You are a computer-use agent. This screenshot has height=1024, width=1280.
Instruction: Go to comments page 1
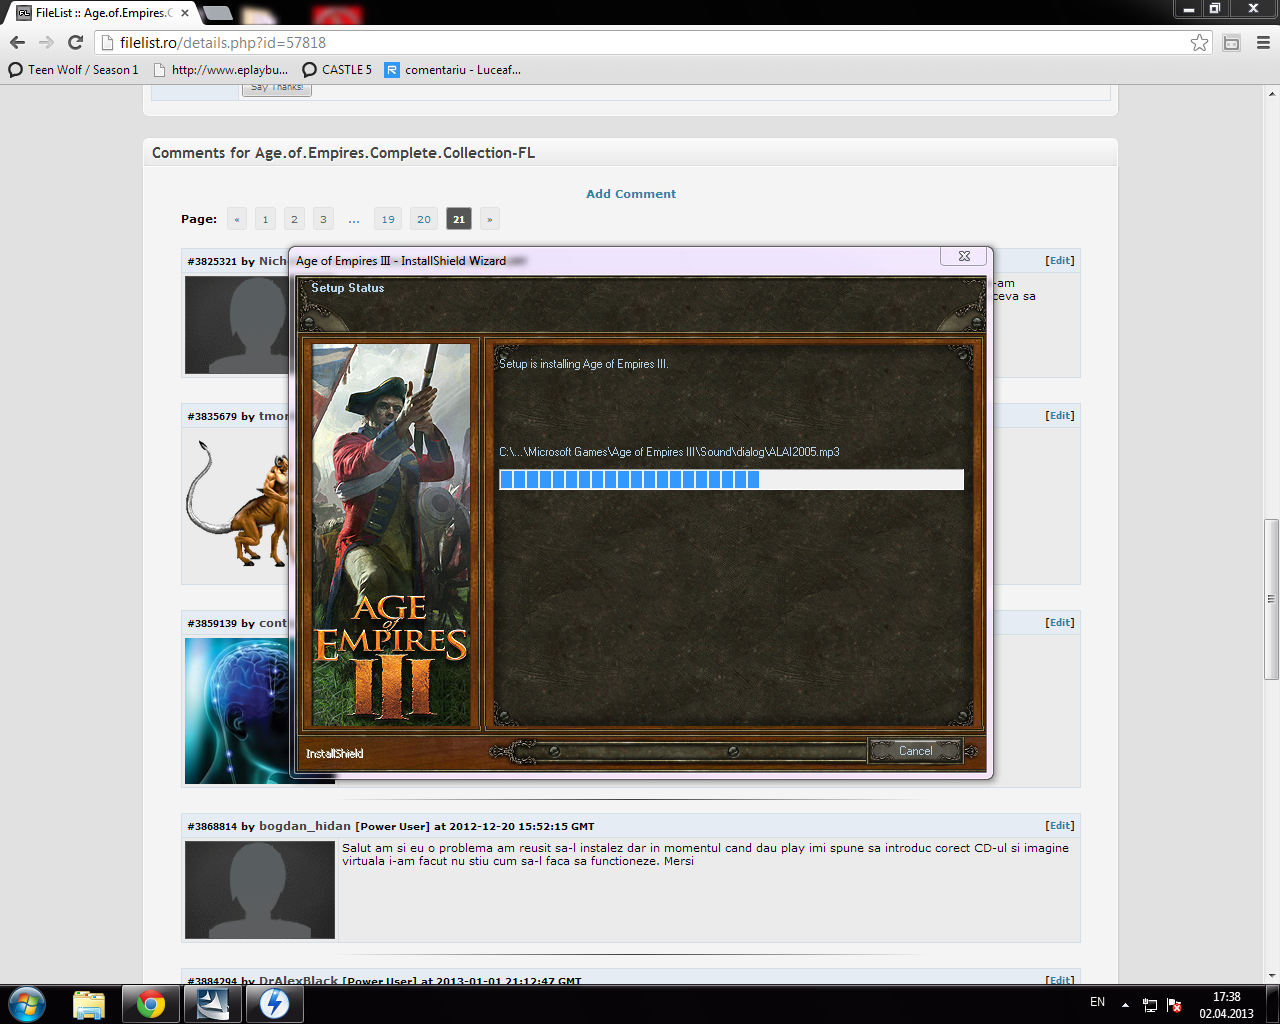(x=265, y=219)
